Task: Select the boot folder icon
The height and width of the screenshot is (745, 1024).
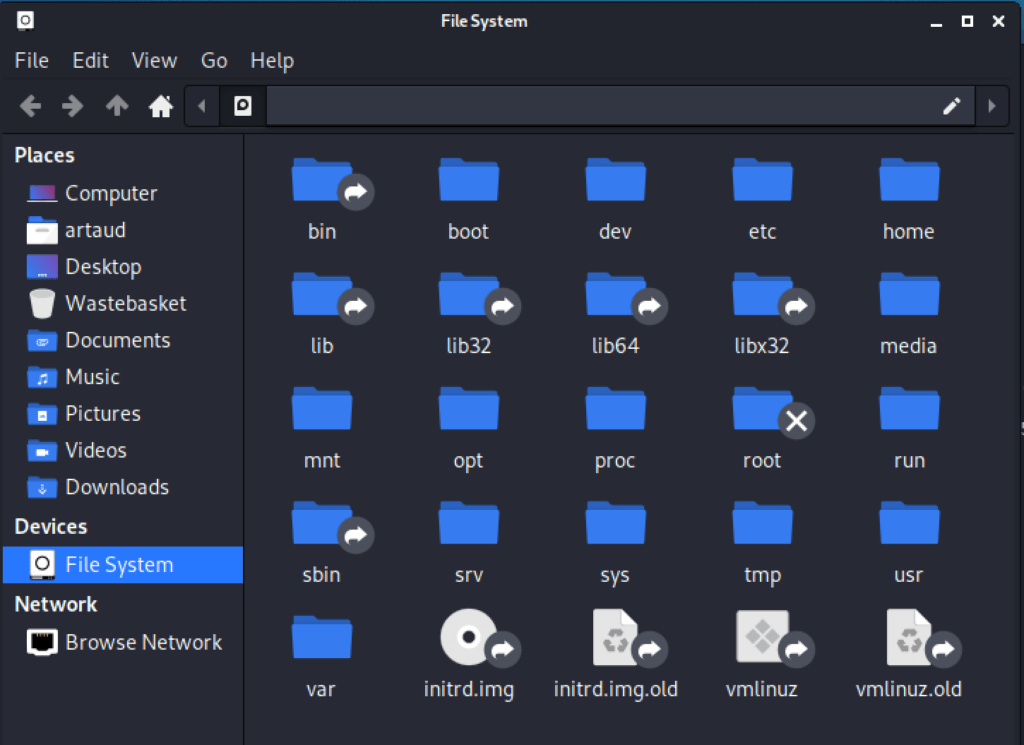Action: click(x=469, y=180)
